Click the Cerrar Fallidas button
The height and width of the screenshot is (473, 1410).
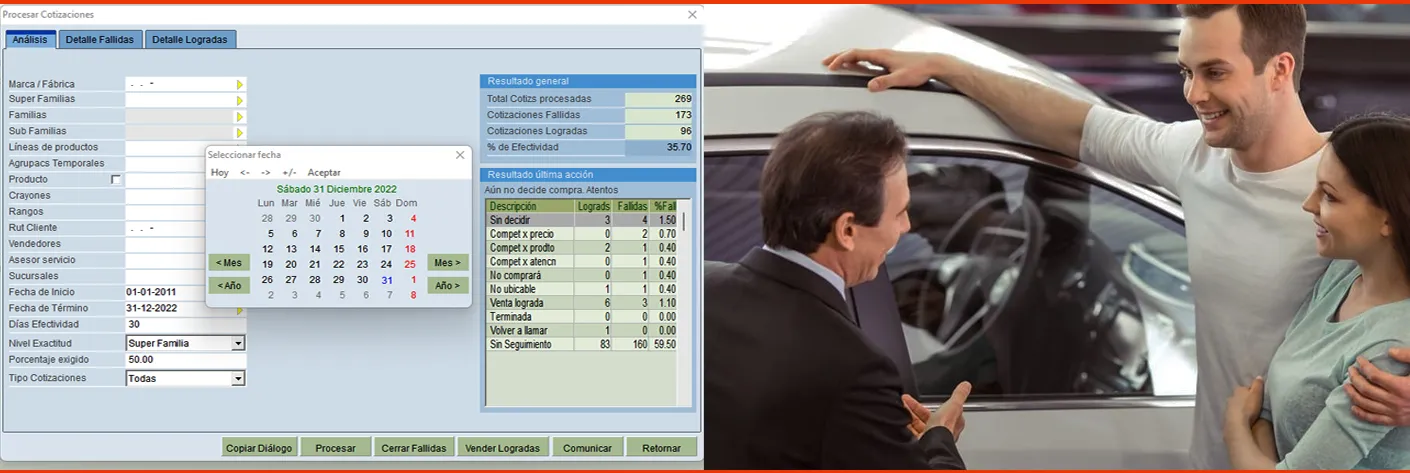[415, 448]
